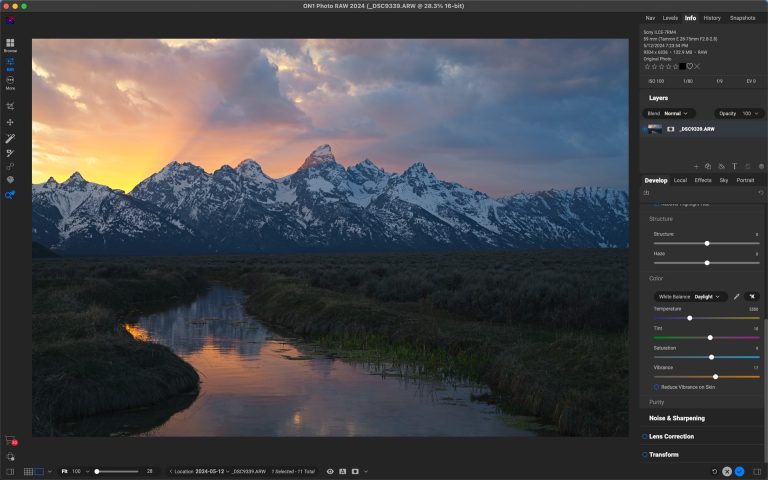768x480 pixels.
Task: Select the Retouch brush tool
Action: click(10, 154)
